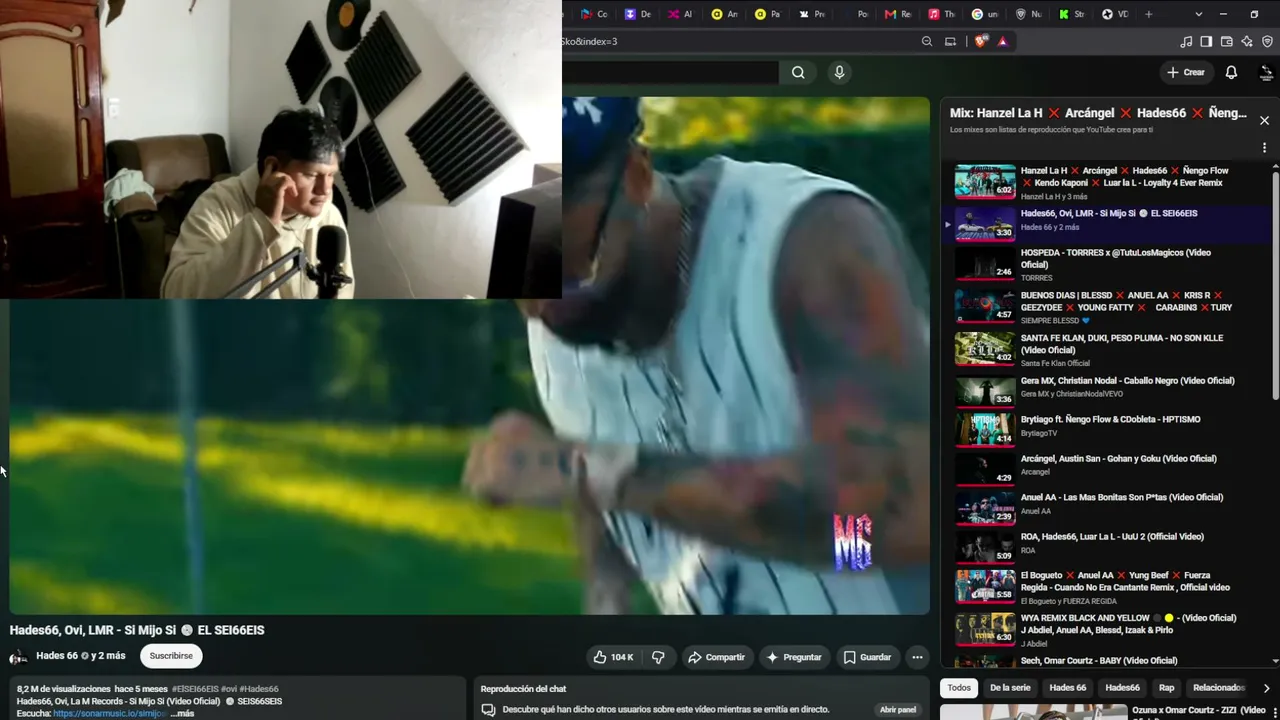The height and width of the screenshot is (720, 1280).
Task: Click the VPN shield icon in toolbar
Action: coord(1267,41)
